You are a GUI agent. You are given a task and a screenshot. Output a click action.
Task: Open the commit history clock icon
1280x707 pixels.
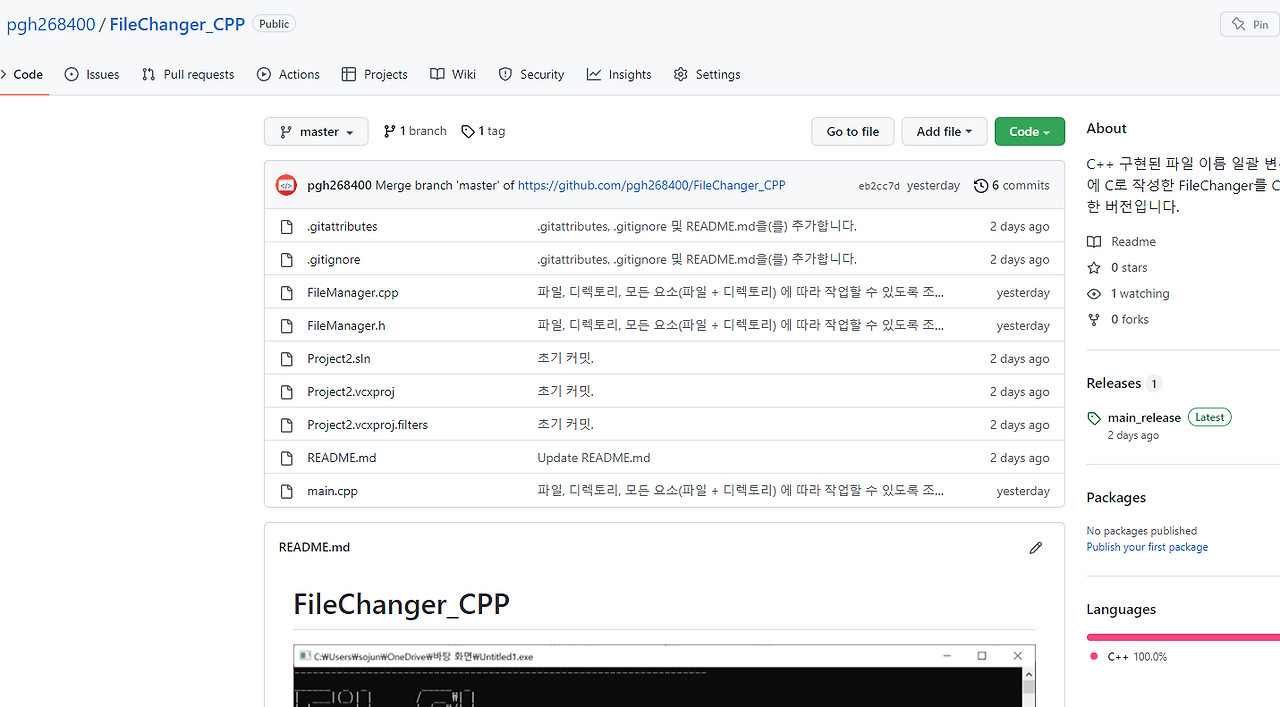[981, 185]
